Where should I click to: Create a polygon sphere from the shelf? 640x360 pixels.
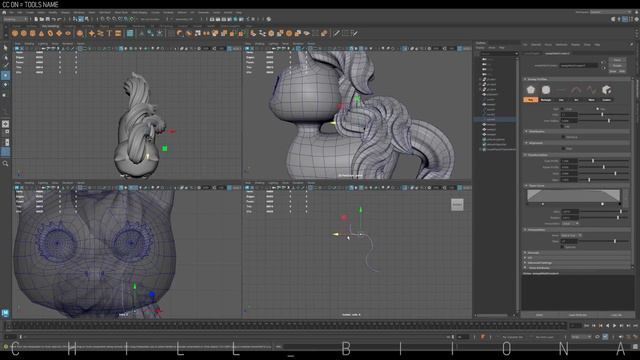[x=15, y=33]
